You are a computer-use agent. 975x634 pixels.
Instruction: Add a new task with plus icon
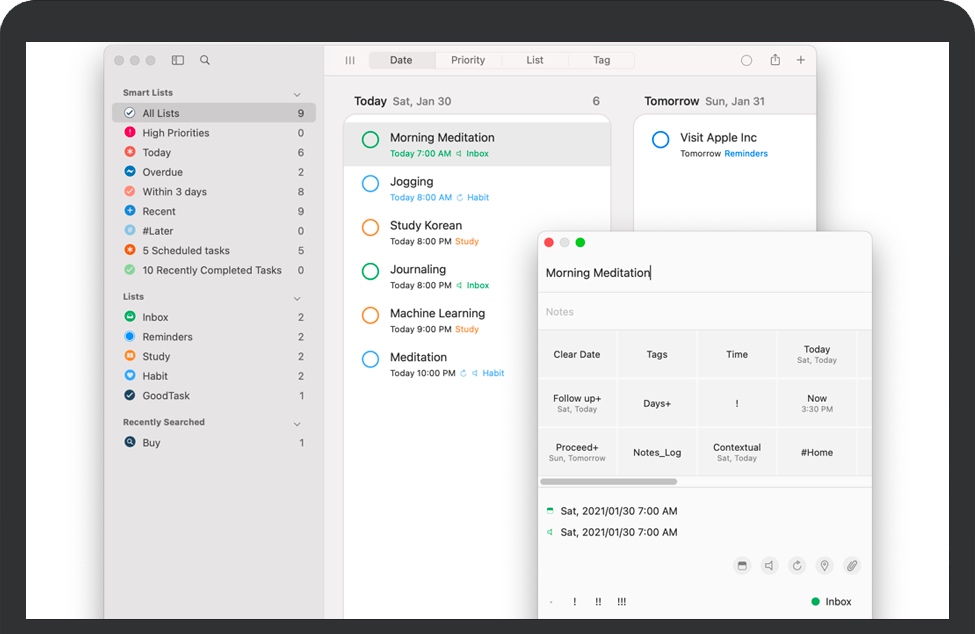click(800, 60)
